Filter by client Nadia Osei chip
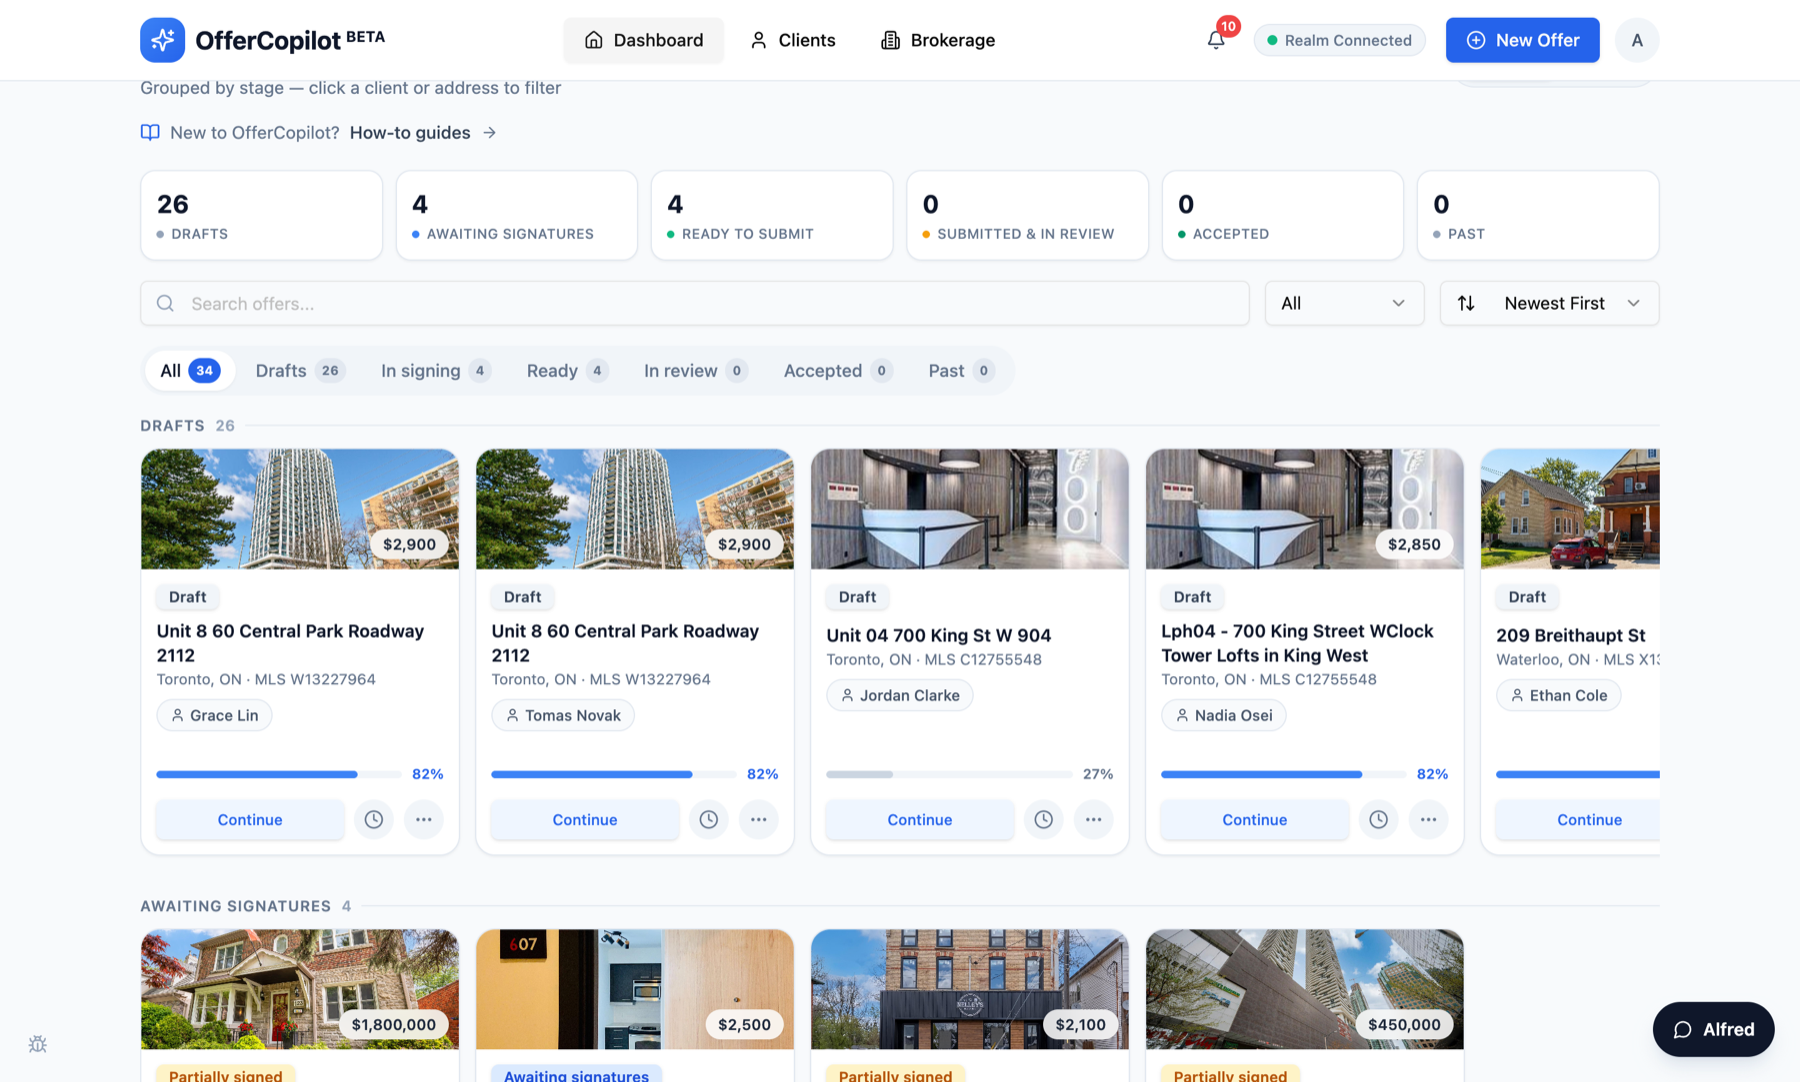The width and height of the screenshot is (1800, 1082). click(1224, 715)
